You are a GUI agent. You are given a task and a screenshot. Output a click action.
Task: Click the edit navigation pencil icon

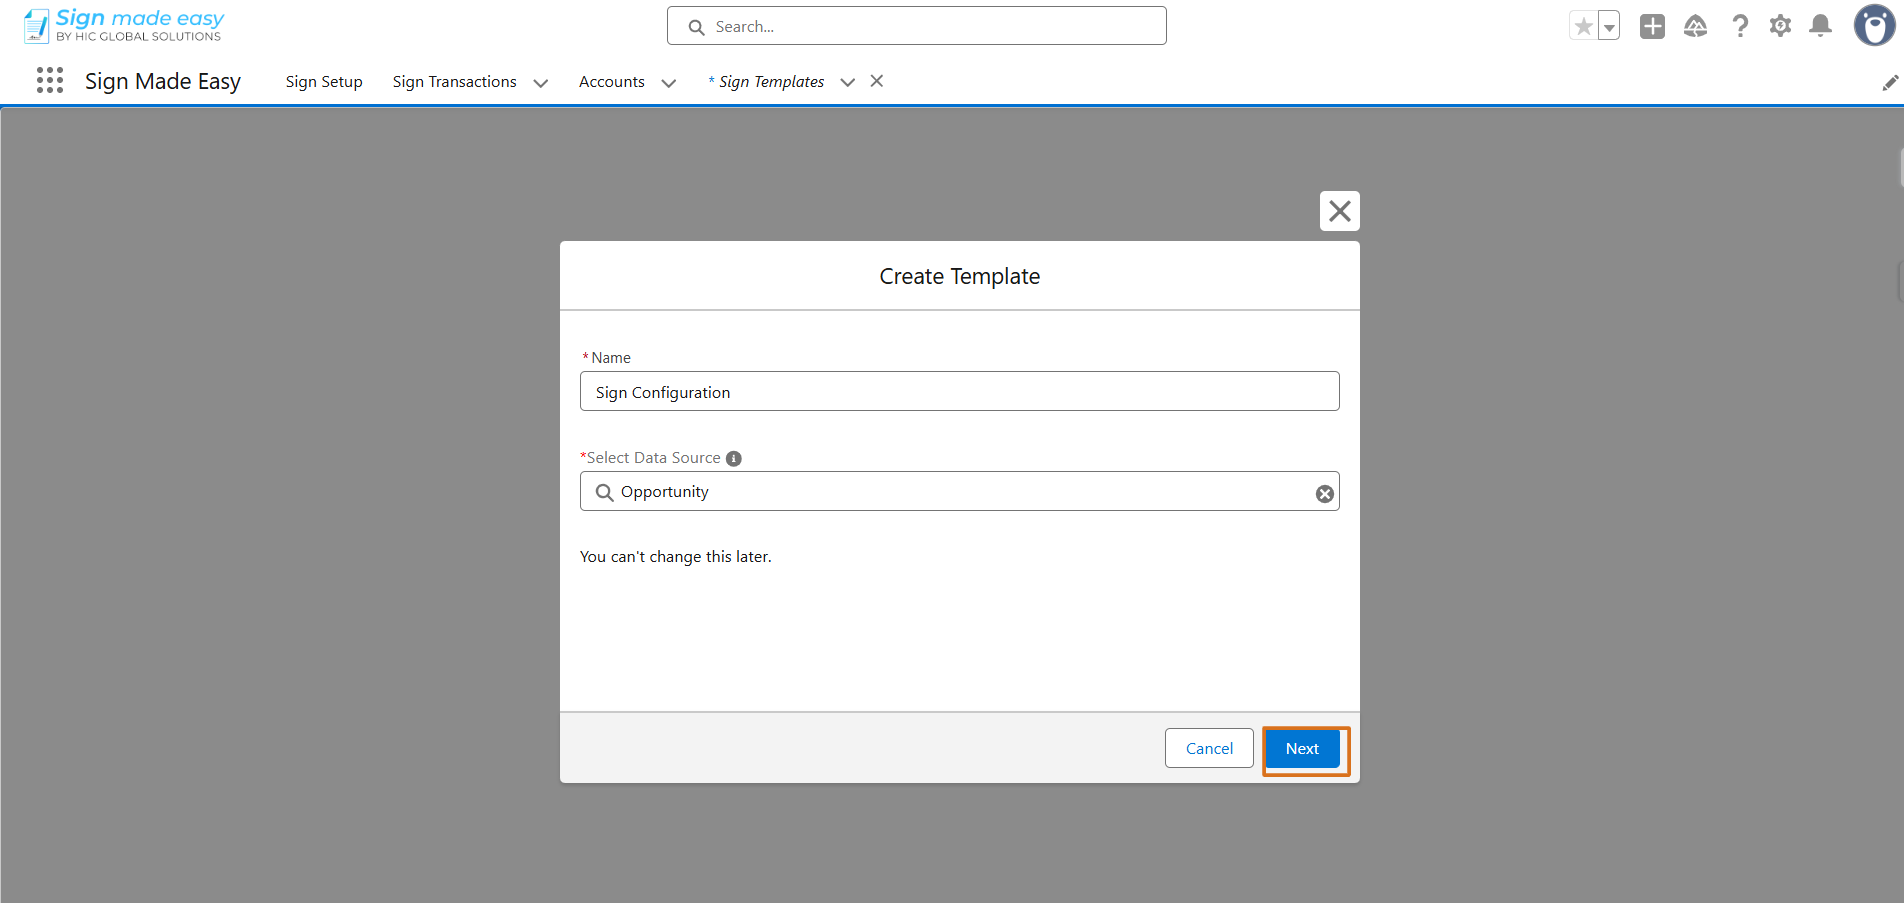tap(1890, 82)
